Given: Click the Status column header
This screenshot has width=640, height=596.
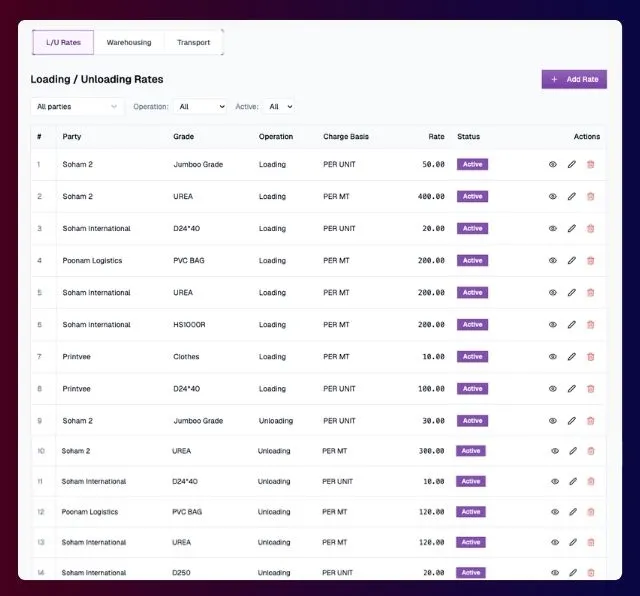Looking at the screenshot, I should pos(468,136).
